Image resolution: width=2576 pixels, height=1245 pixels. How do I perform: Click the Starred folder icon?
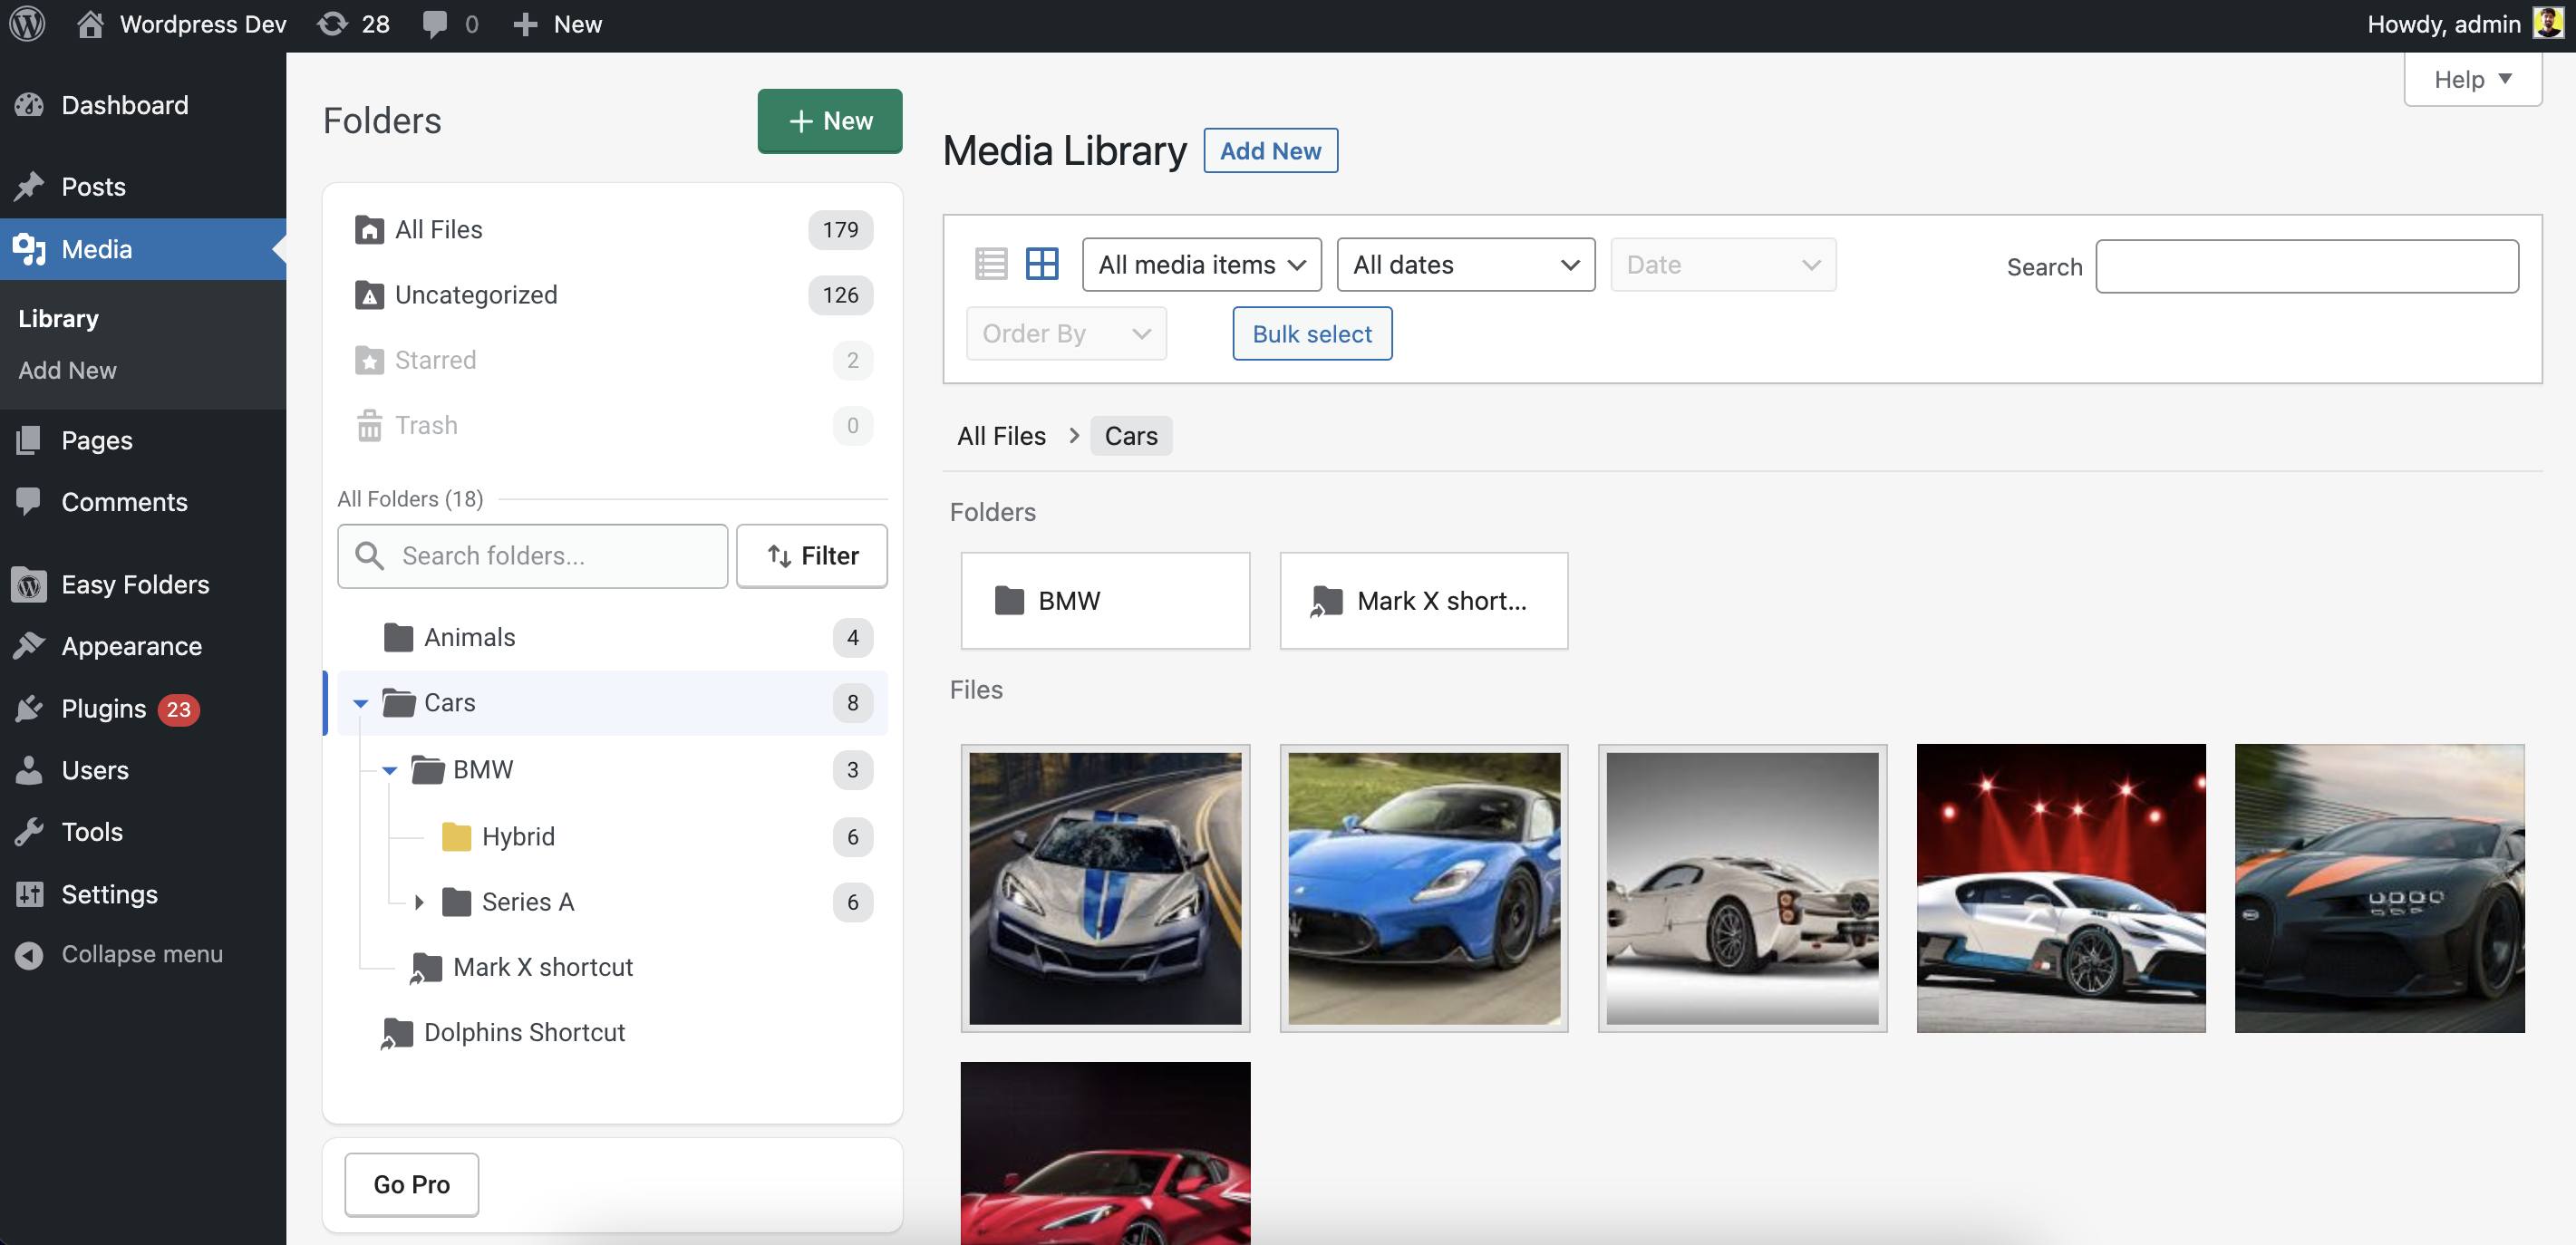[368, 360]
